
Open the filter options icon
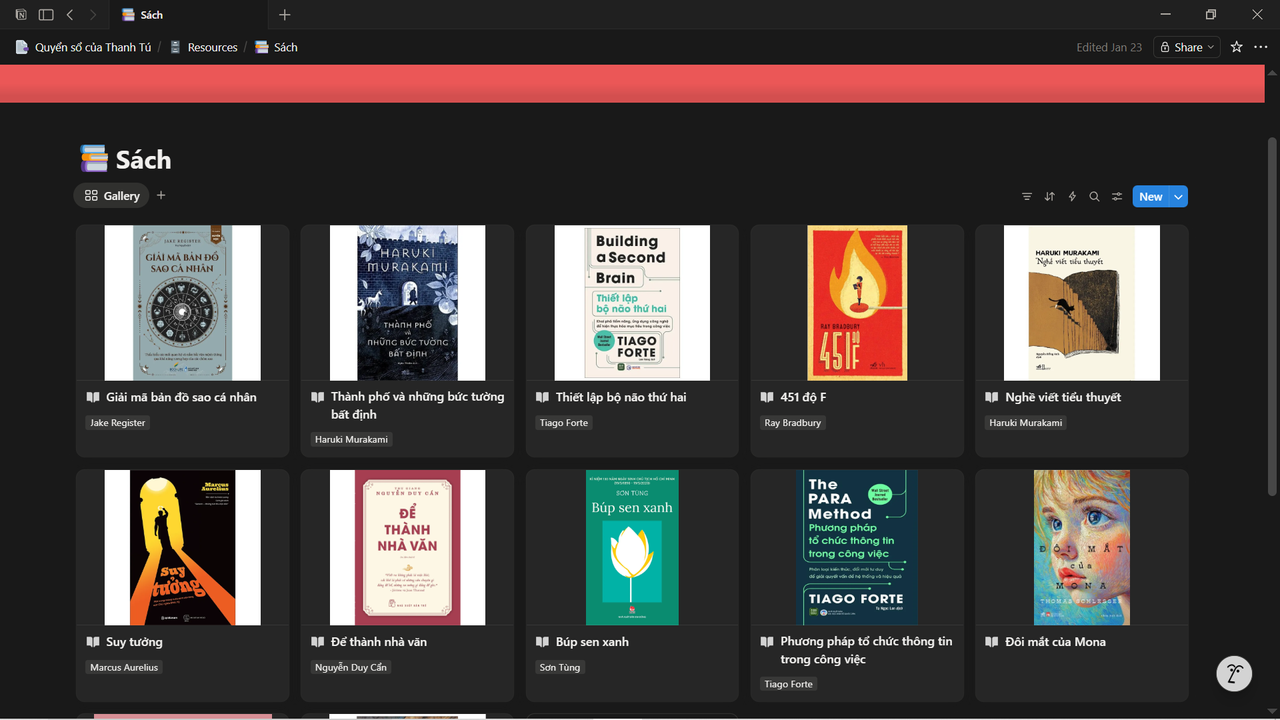click(x=1026, y=197)
